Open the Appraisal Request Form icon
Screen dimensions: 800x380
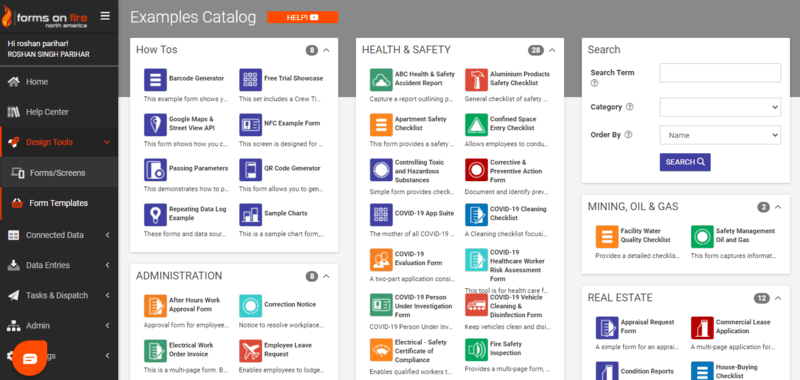[607, 327]
